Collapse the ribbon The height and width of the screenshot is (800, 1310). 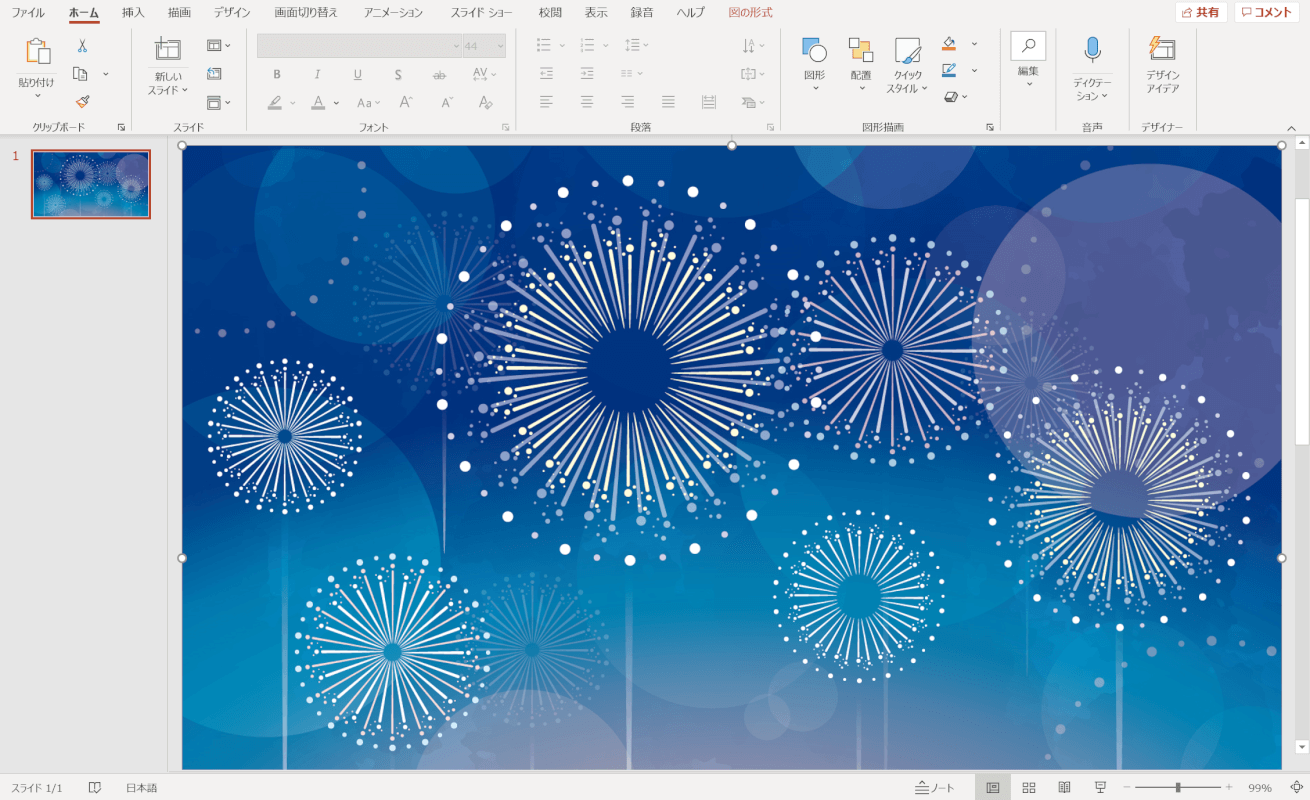point(1291,128)
